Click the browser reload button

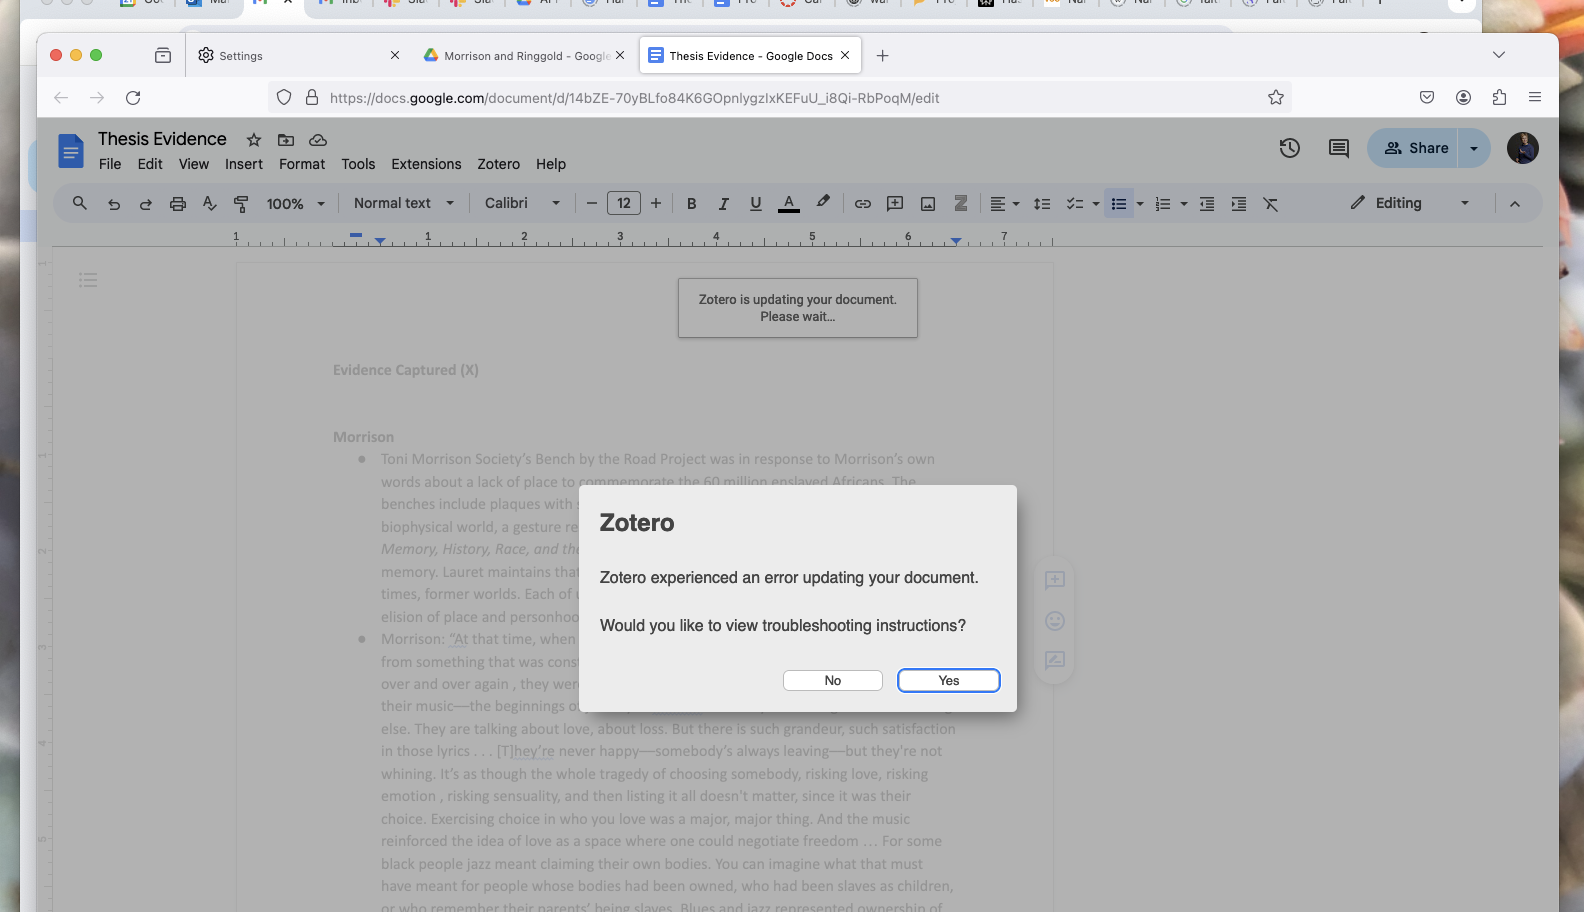point(133,97)
